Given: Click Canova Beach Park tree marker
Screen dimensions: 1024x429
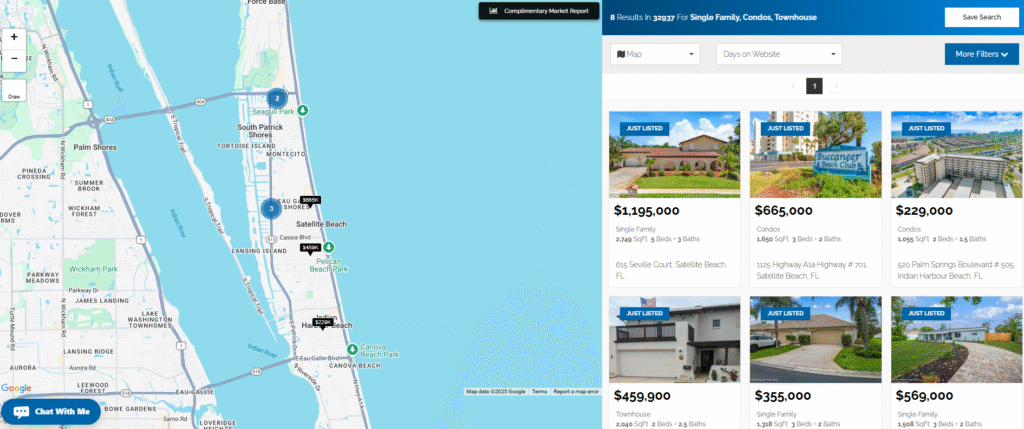Looking at the screenshot, I should tap(352, 349).
